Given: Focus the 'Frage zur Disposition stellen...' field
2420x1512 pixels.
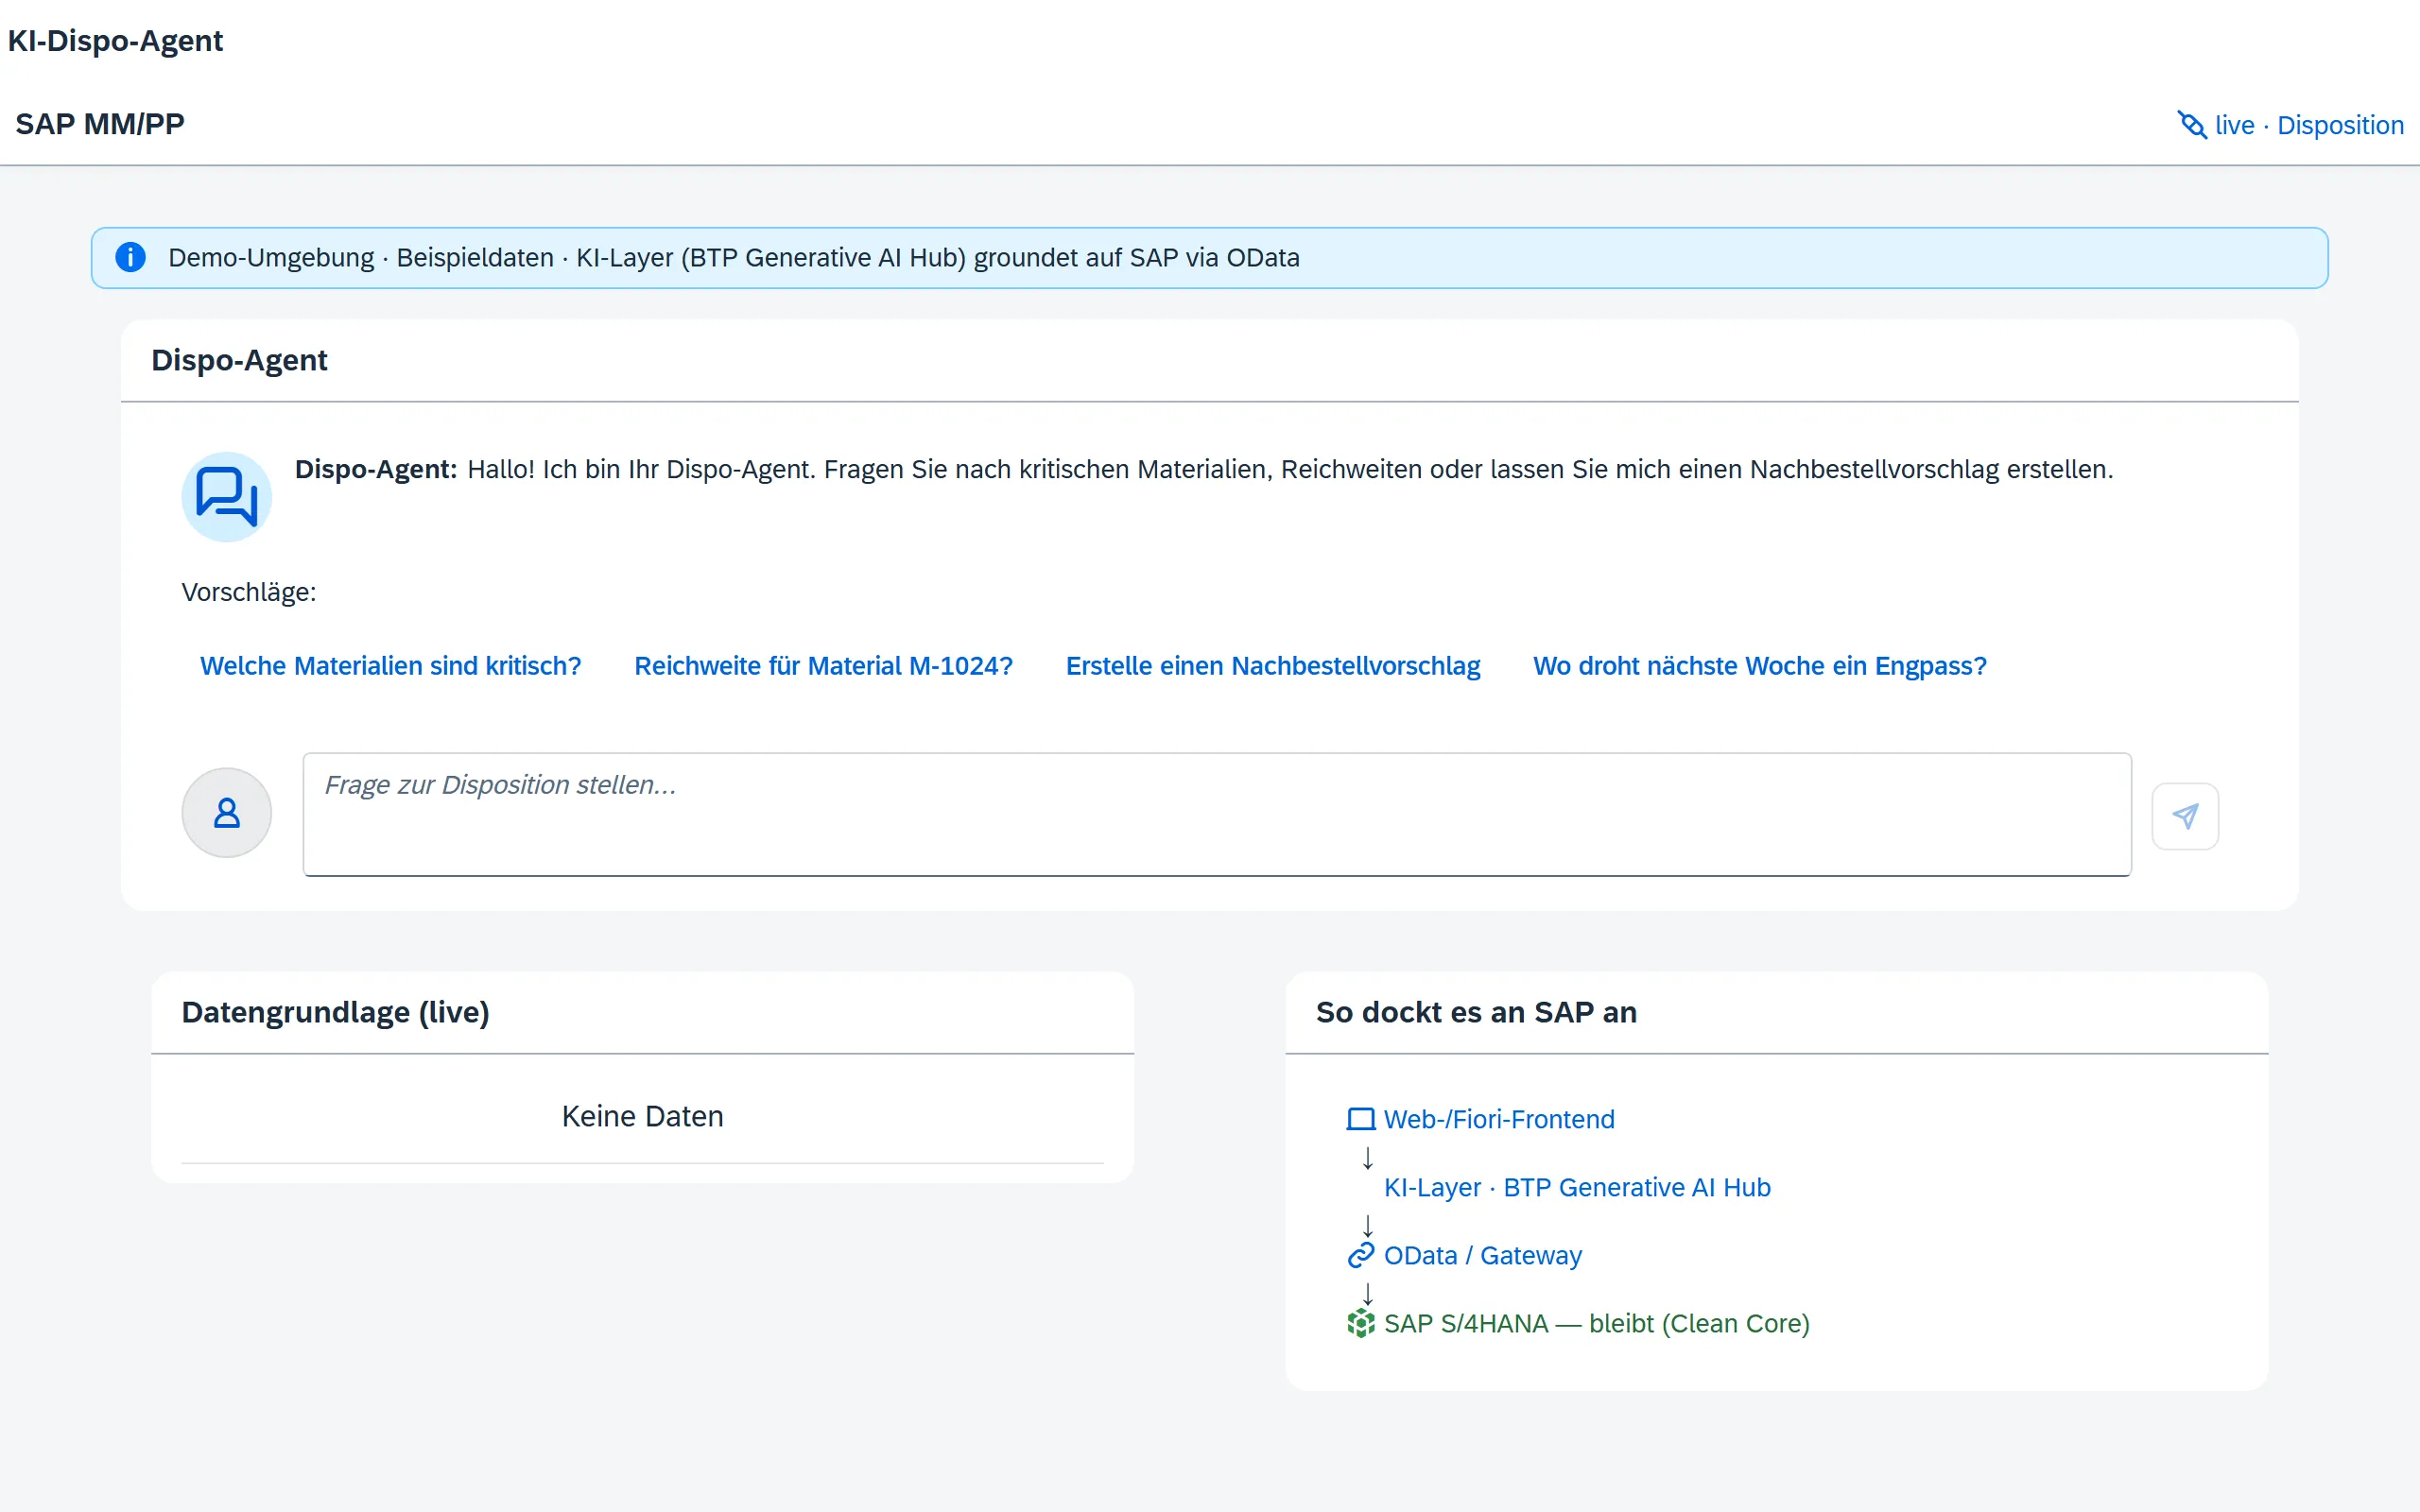Looking at the screenshot, I should pyautogui.click(x=1217, y=814).
